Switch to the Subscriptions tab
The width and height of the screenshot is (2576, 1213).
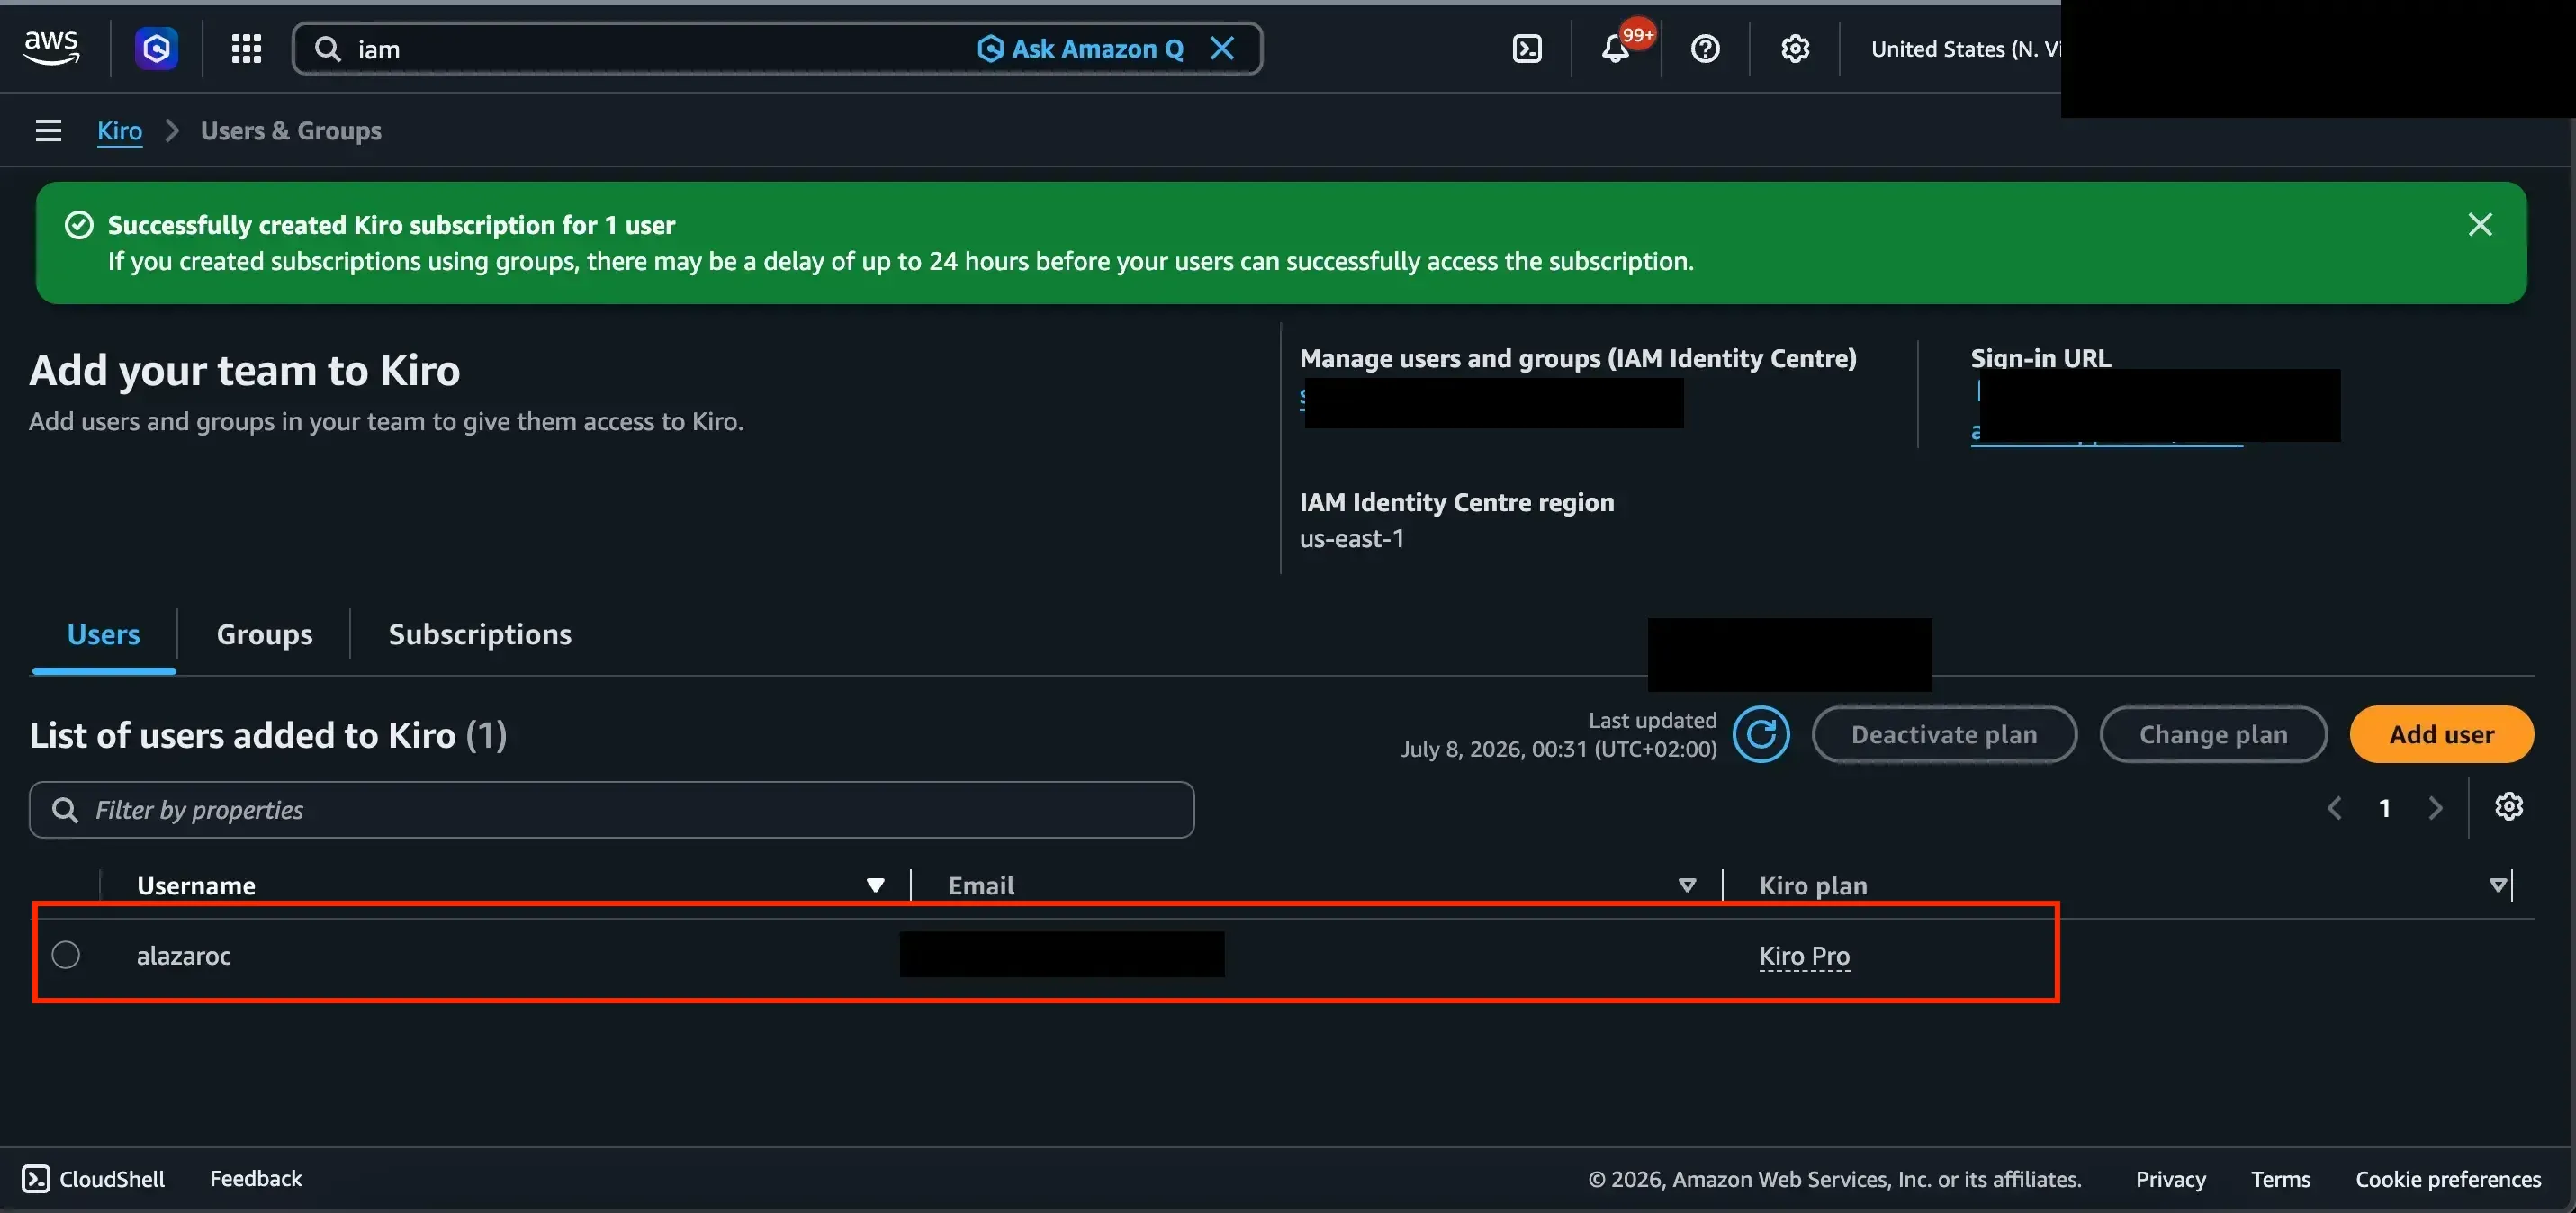point(480,634)
